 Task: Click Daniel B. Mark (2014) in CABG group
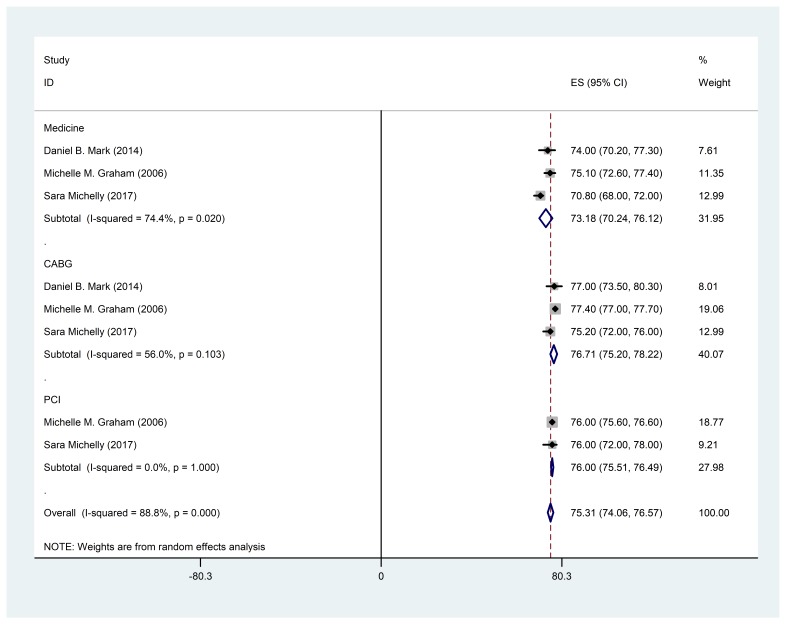(93, 287)
